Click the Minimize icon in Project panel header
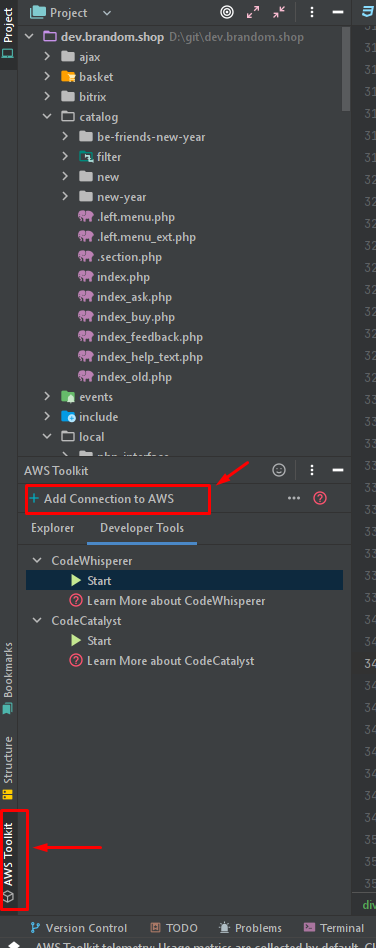The height and width of the screenshot is (948, 376). [x=338, y=12]
